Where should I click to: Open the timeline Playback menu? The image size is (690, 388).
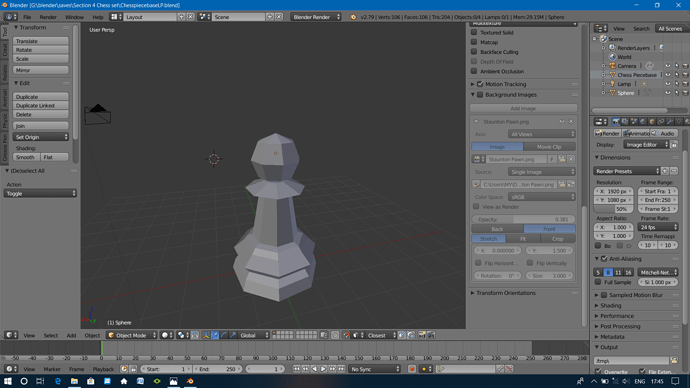(103, 369)
